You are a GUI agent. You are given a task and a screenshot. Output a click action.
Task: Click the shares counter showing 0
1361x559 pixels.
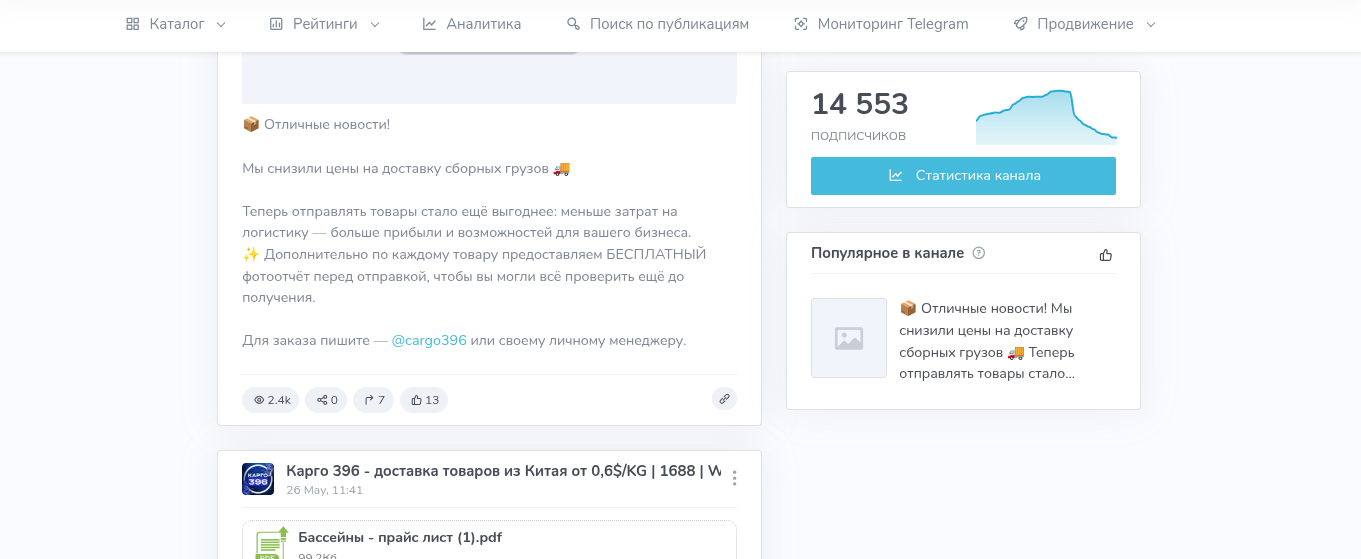pyautogui.click(x=326, y=400)
